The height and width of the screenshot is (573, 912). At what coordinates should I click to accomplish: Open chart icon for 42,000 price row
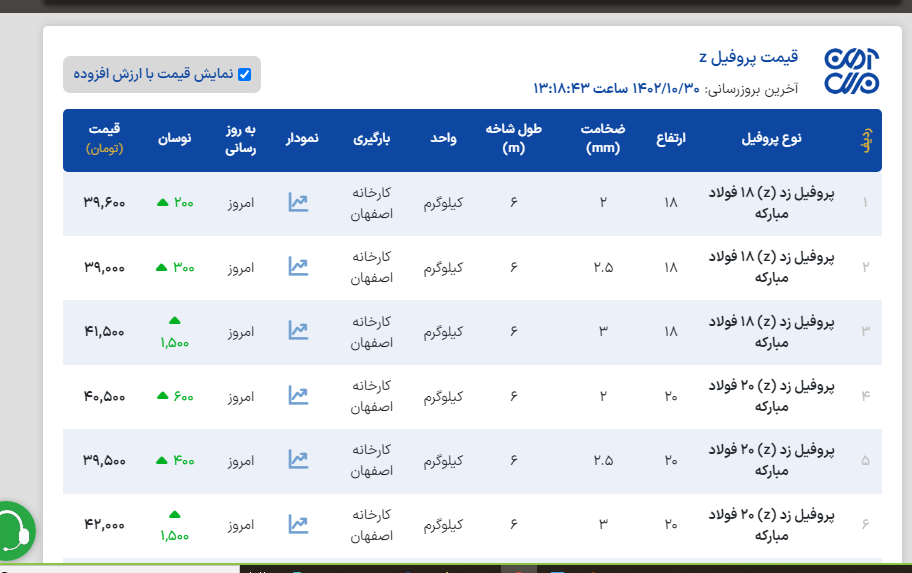tap(298, 523)
